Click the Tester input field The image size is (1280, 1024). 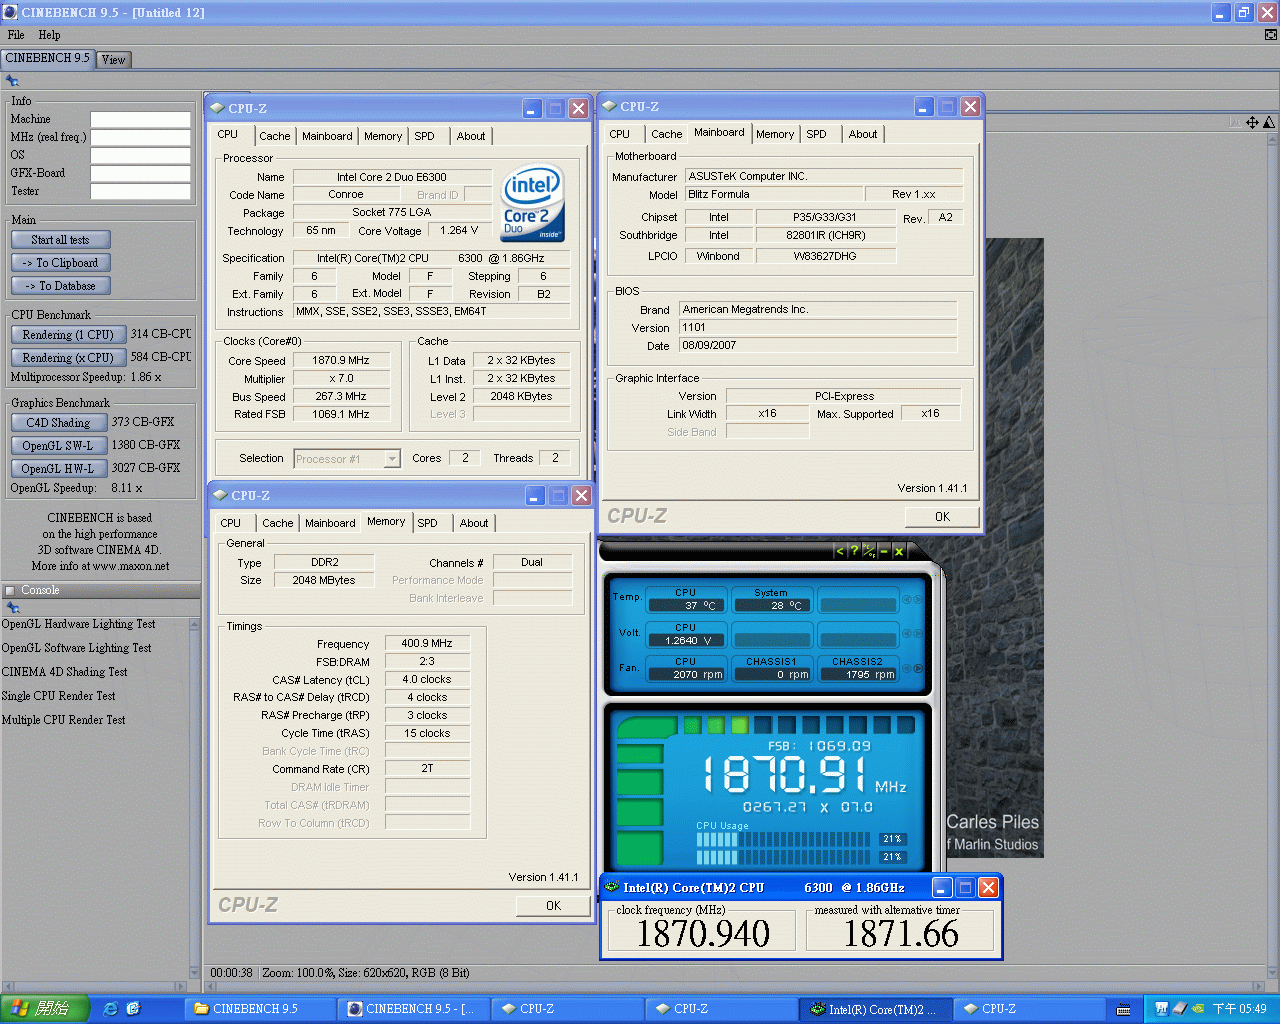pos(141,191)
